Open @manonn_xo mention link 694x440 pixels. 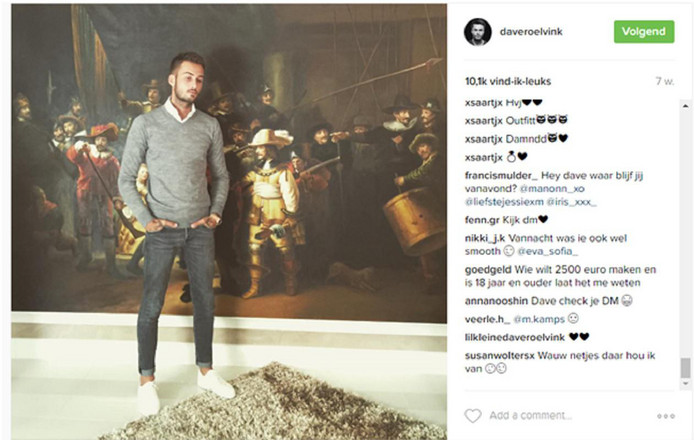coord(552,189)
